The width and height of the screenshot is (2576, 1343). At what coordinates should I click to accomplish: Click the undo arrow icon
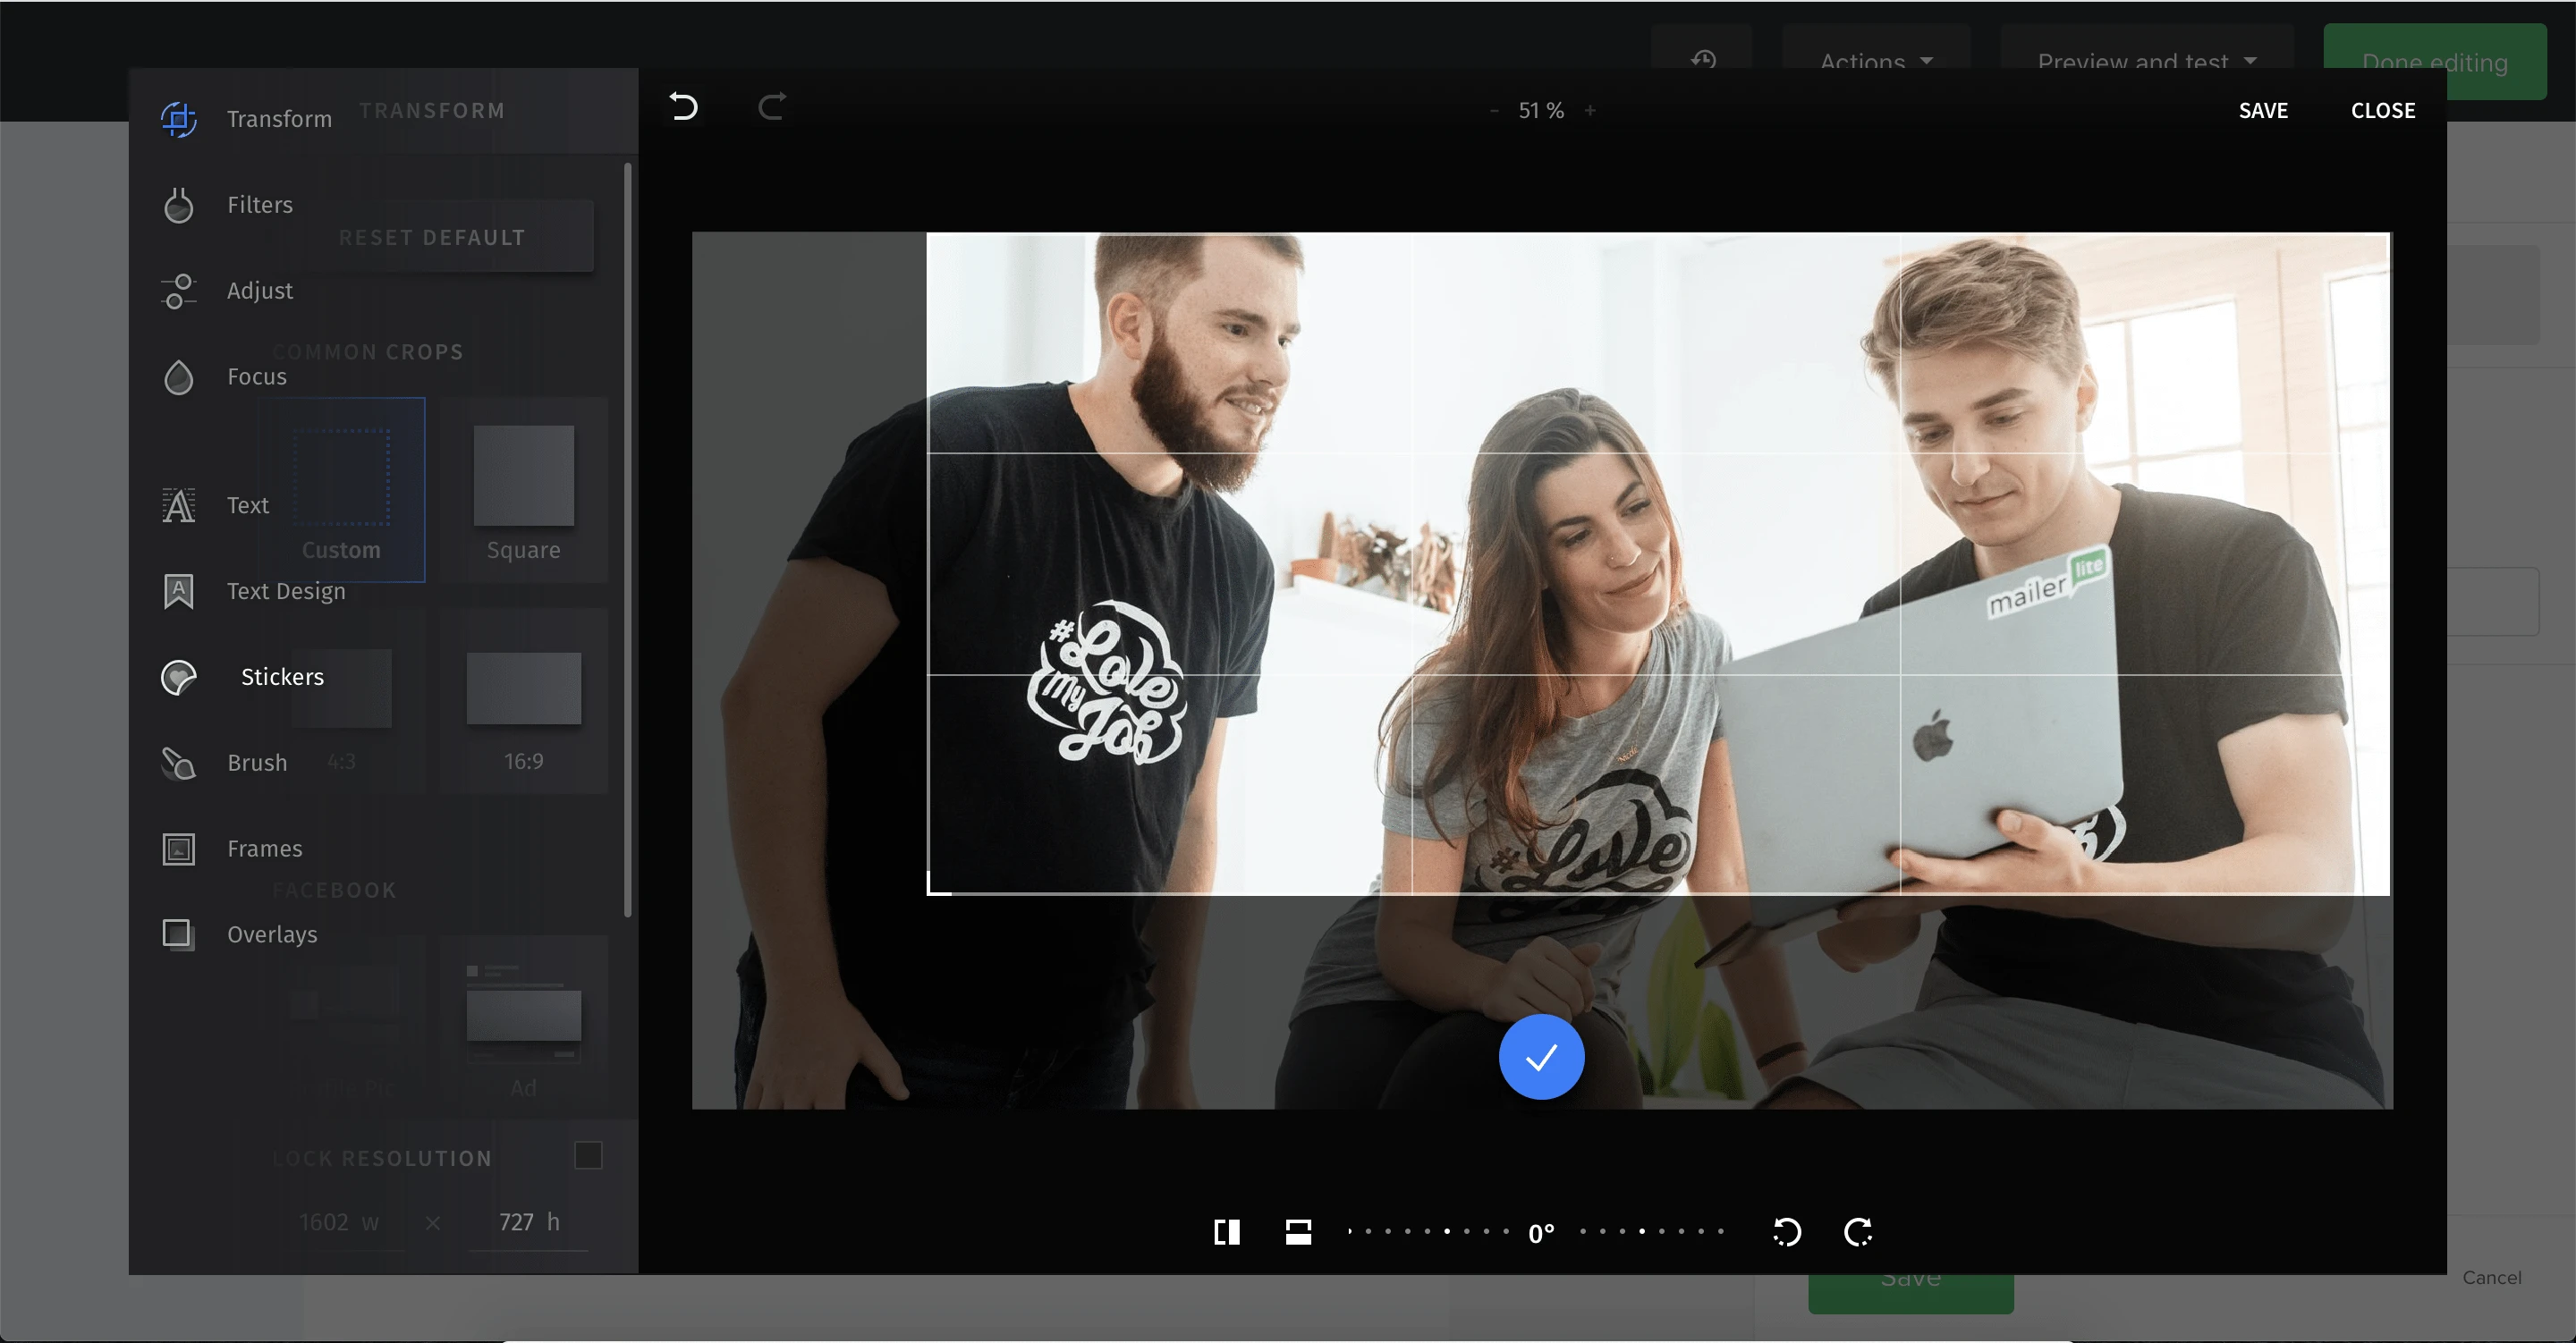point(684,107)
